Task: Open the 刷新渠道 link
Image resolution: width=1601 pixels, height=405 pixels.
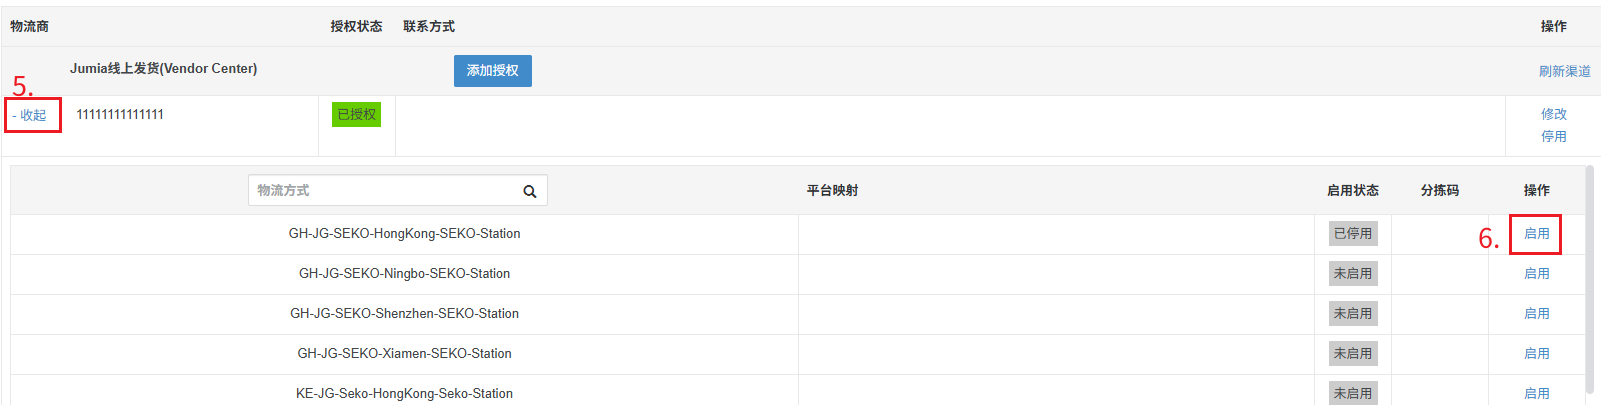Action: click(x=1565, y=71)
